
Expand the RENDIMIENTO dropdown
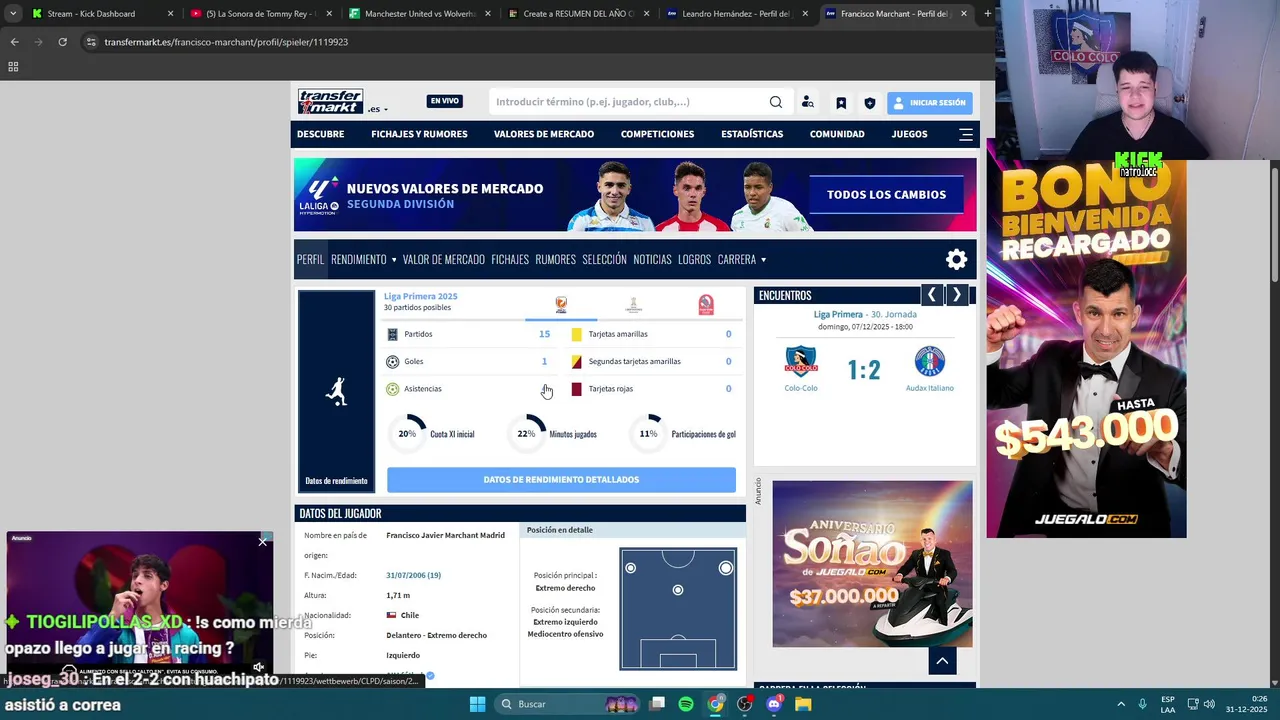(364, 259)
